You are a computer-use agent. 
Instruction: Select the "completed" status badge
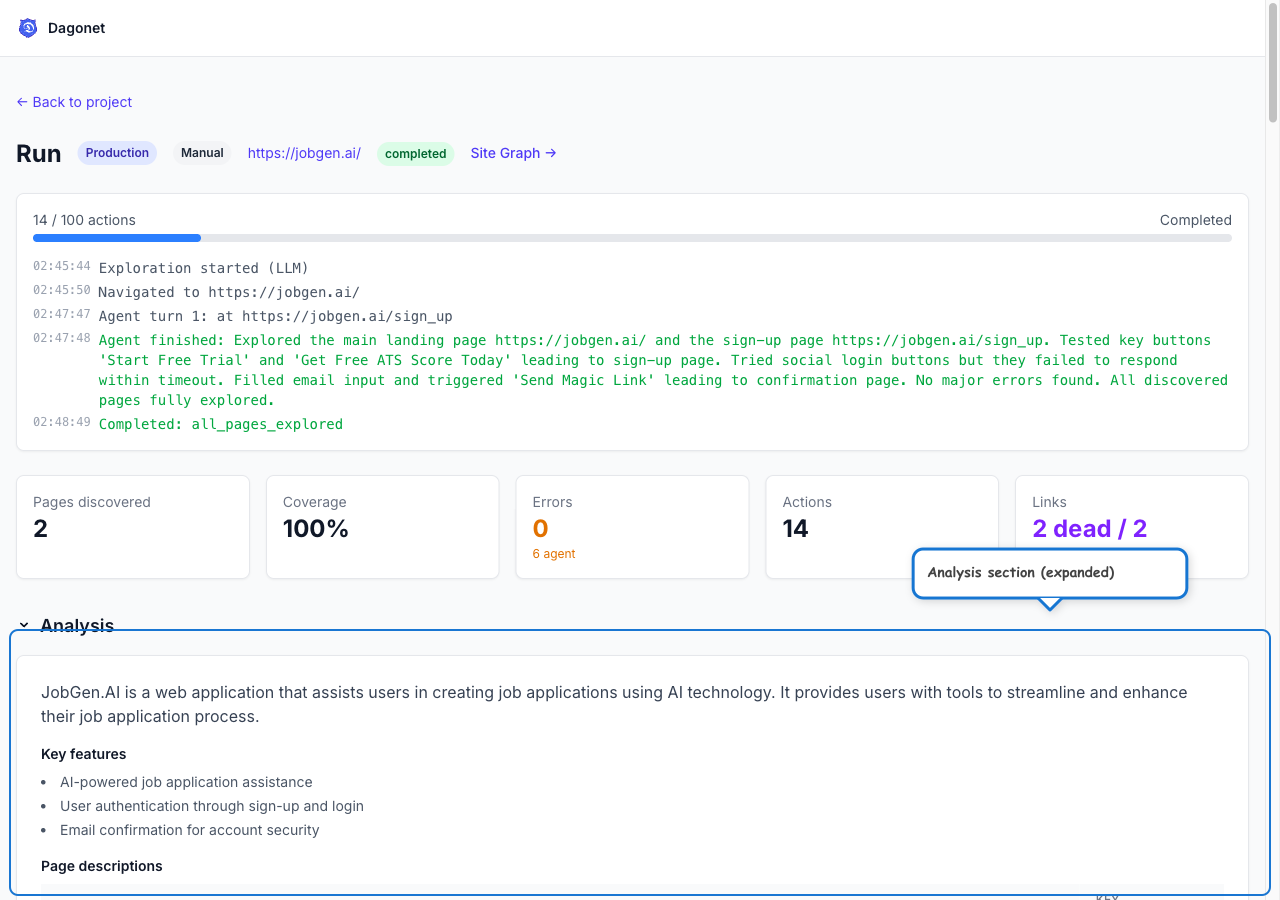pyautogui.click(x=415, y=154)
